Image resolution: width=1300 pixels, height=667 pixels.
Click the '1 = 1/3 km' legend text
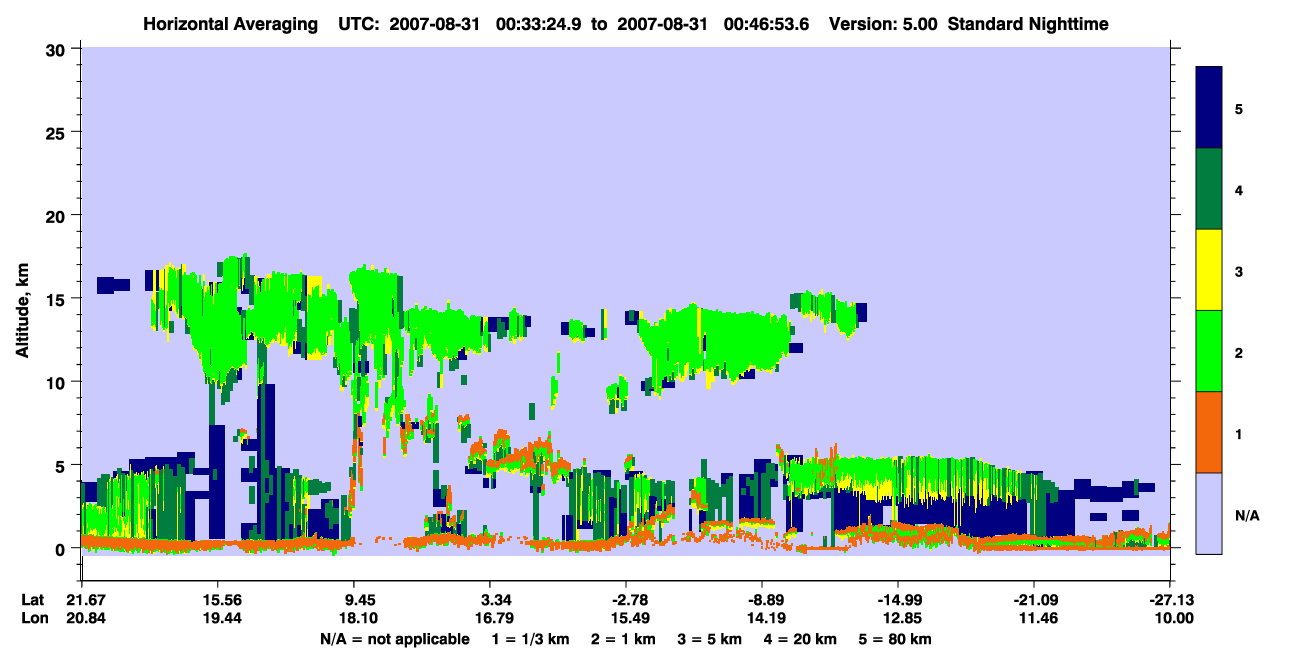click(x=529, y=639)
